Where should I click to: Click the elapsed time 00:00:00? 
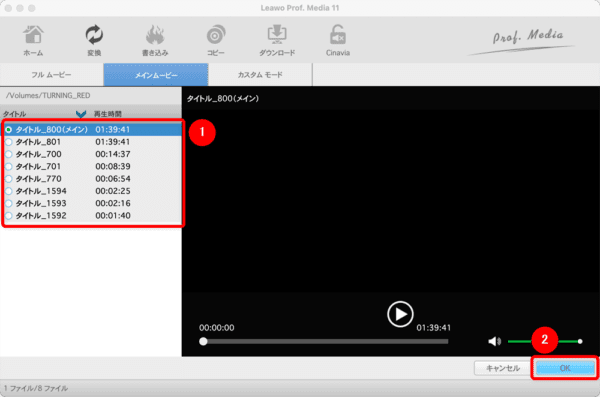pyautogui.click(x=217, y=328)
